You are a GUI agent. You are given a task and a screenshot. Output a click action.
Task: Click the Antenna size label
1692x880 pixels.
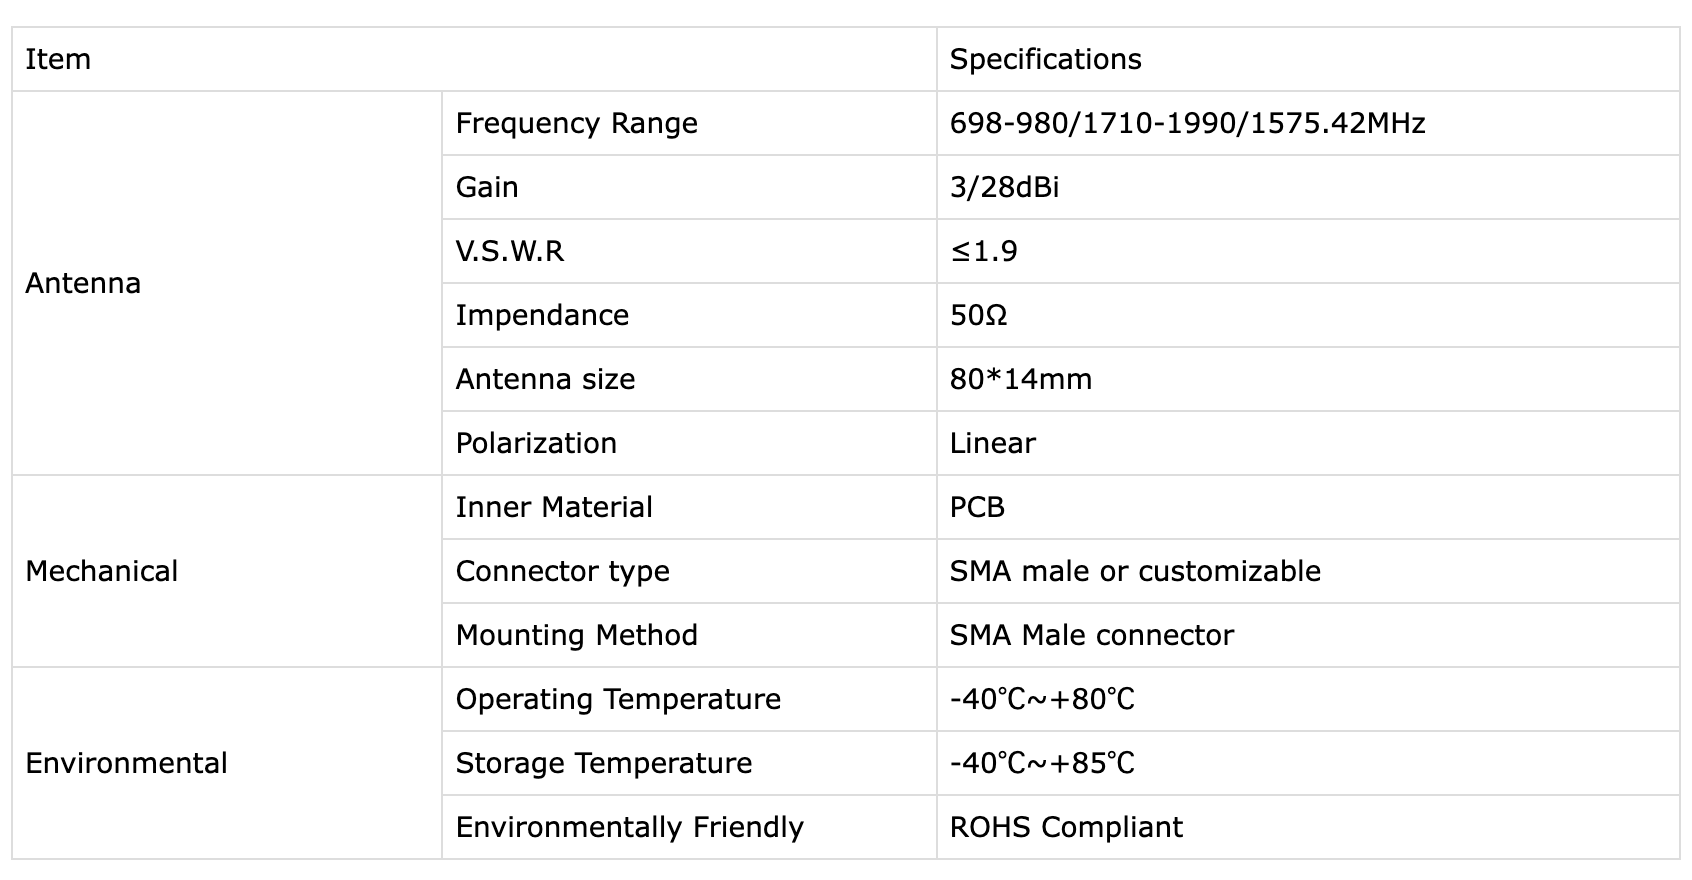545,379
